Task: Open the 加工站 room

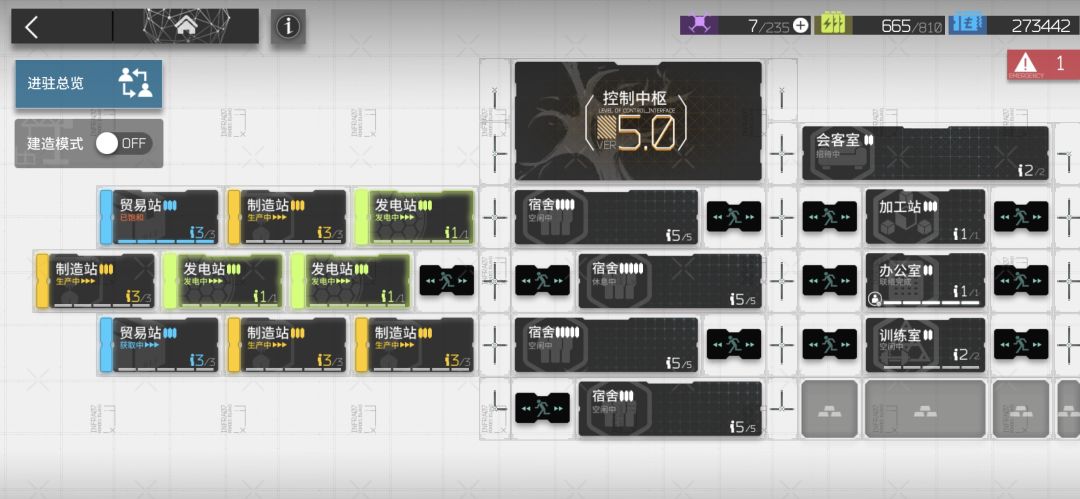Action: 925,217
